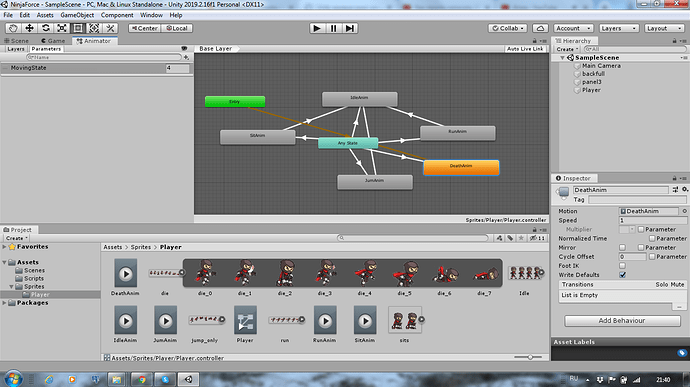Viewport: 690px width, 387px height.
Task: Click the Add Behaviour button
Action: tap(622, 321)
